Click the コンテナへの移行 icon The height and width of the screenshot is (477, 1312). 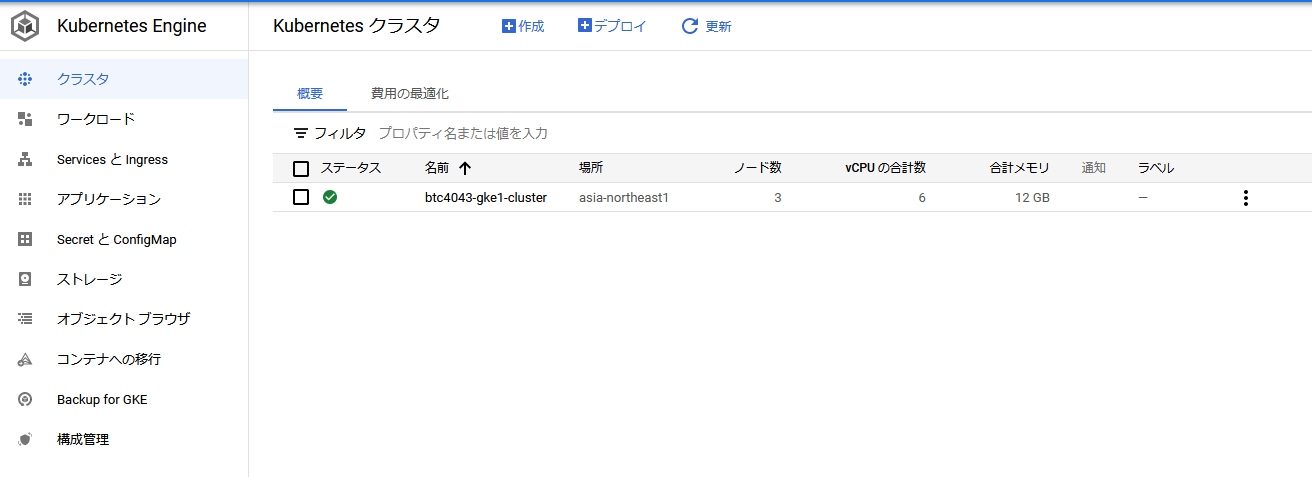tap(26, 359)
